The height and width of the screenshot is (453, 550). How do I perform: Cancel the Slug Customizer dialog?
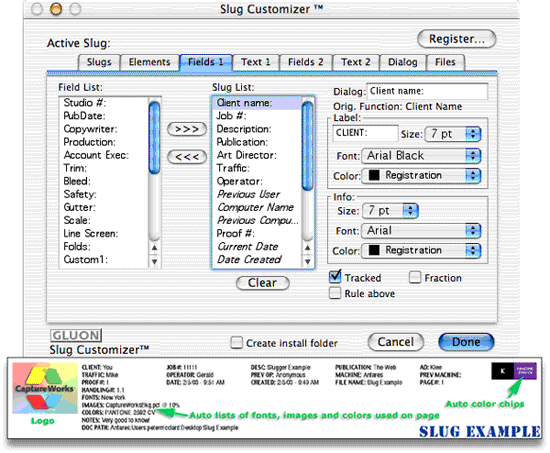(396, 342)
